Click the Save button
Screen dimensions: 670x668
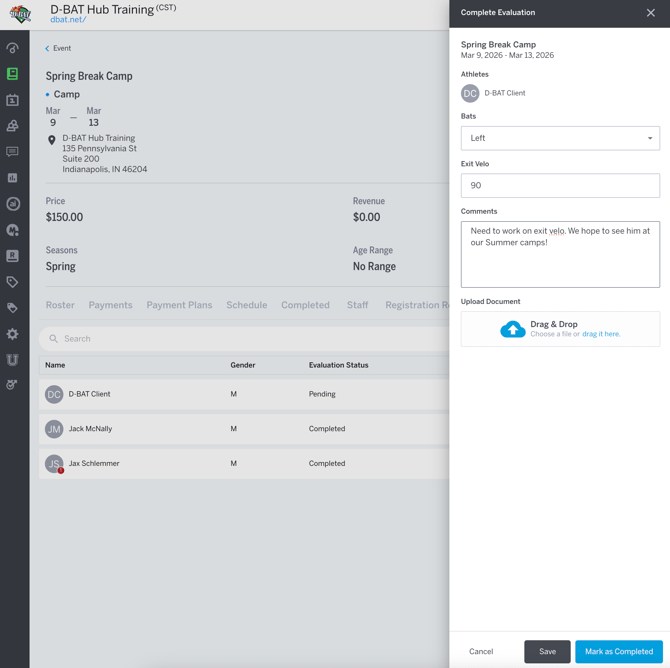click(x=547, y=651)
